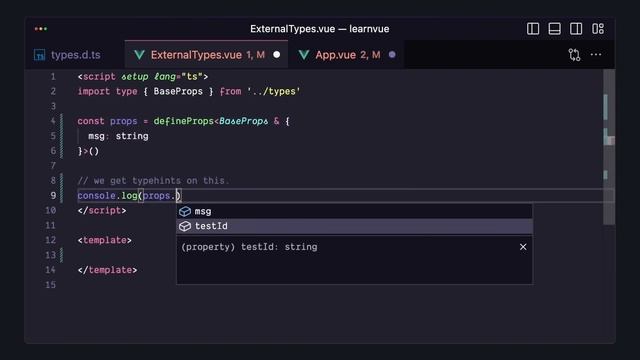Click 'console' on line 9
Screen dimensions: 640x360
click(x=96, y=196)
